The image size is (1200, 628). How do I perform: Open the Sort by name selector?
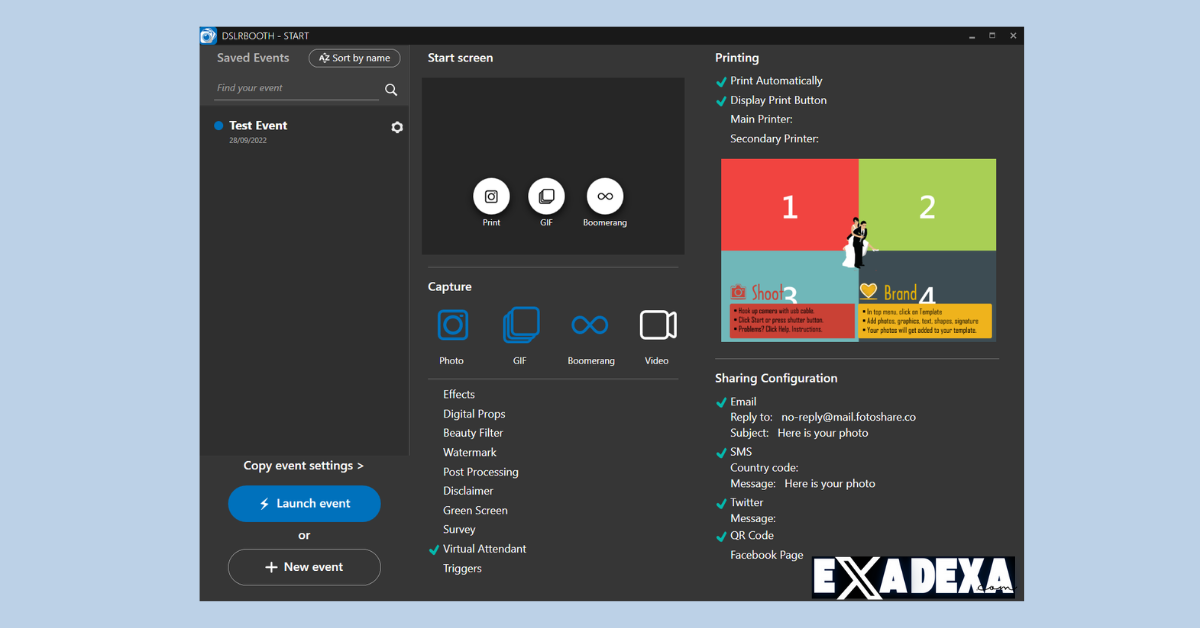coord(354,57)
